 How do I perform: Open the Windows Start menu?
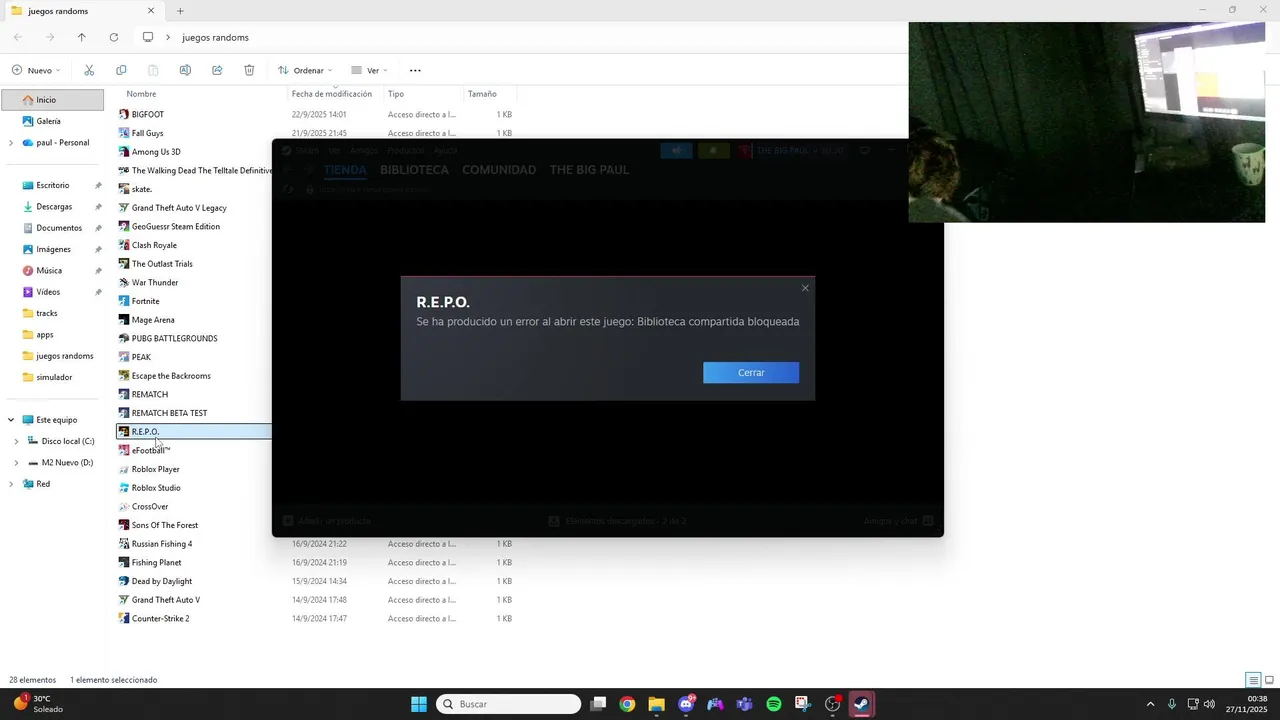coord(419,704)
